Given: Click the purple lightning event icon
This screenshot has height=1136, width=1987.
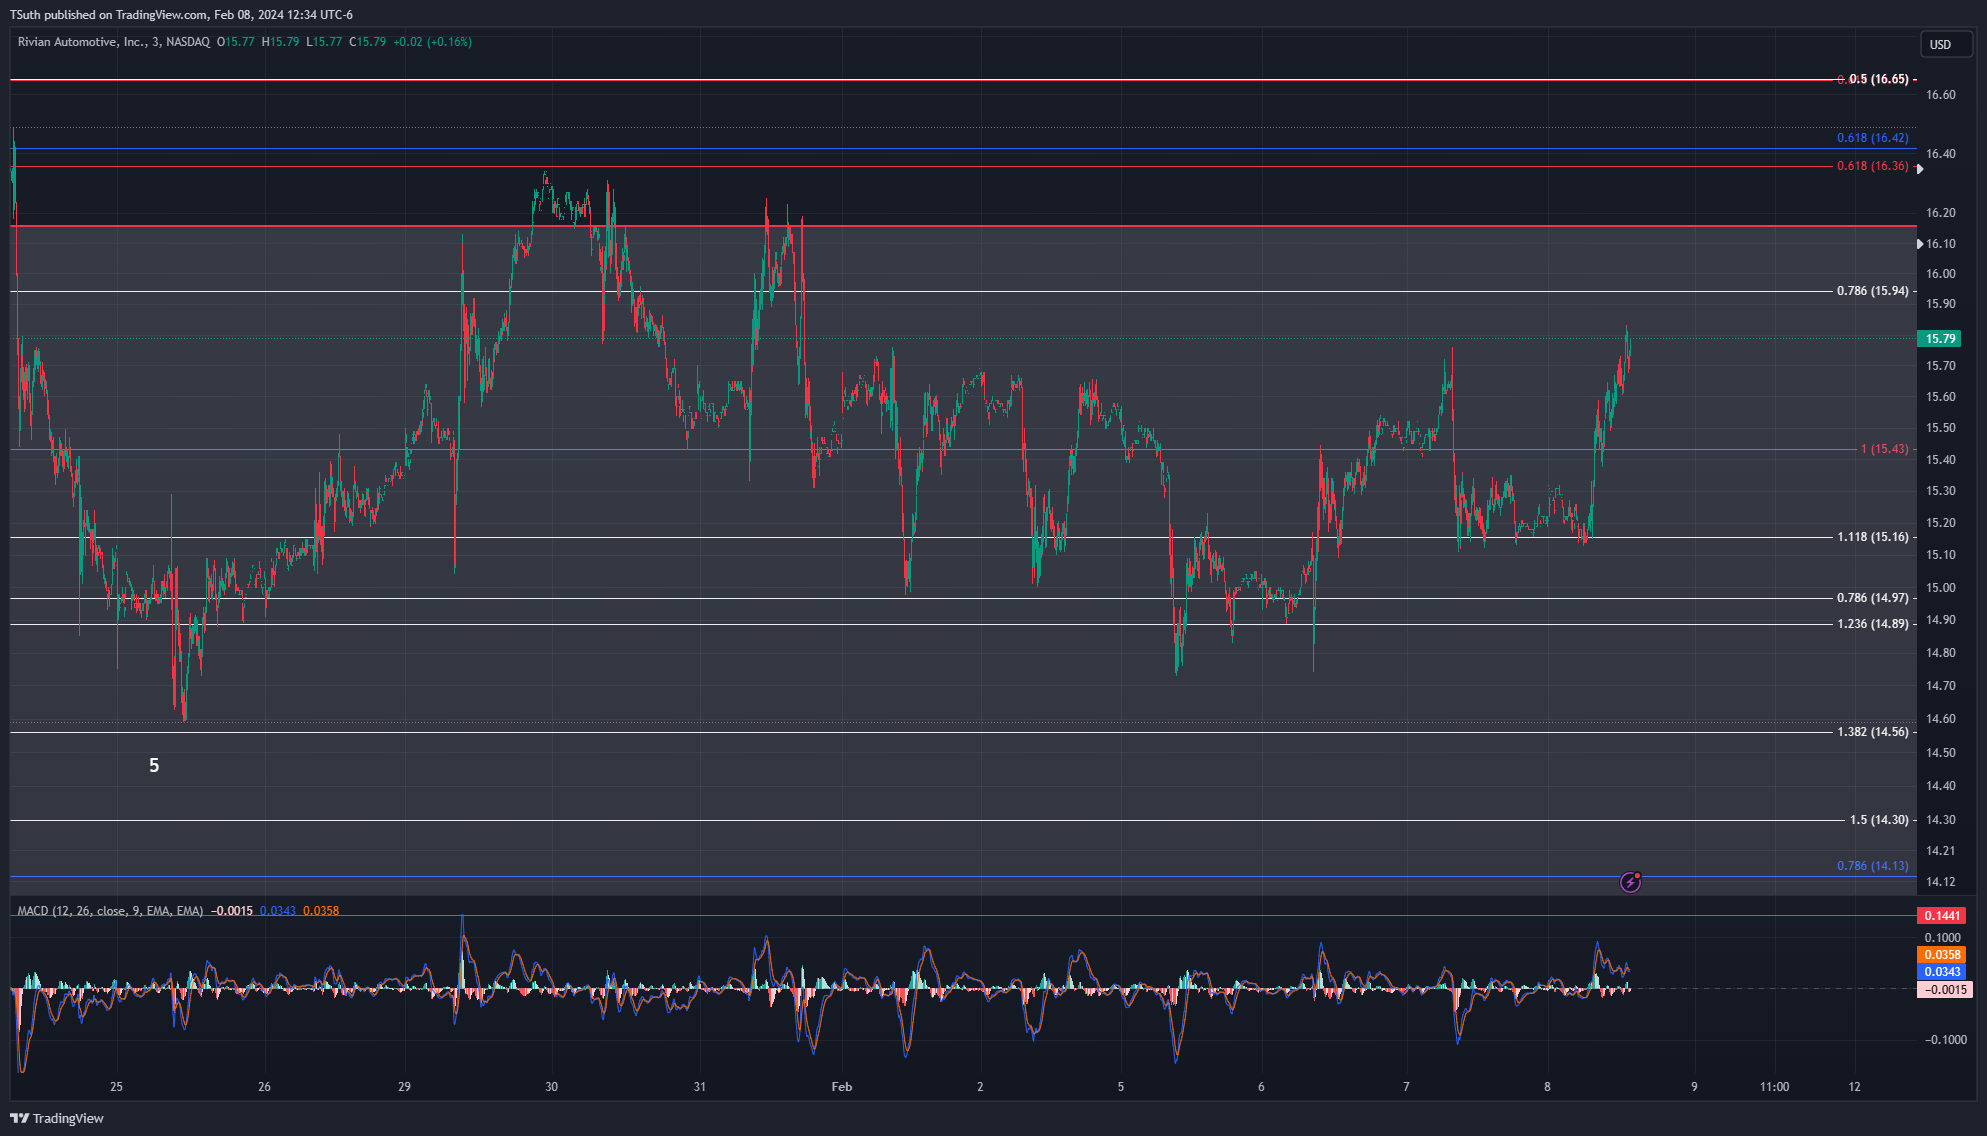Looking at the screenshot, I should point(1630,882).
